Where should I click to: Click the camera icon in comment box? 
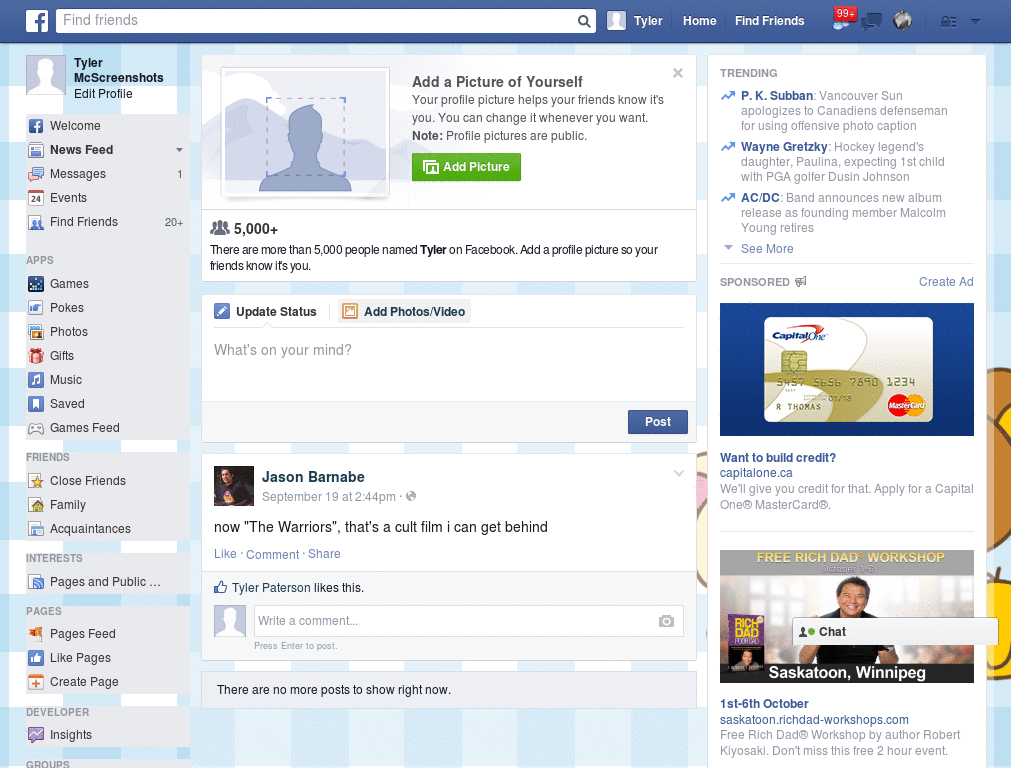click(666, 621)
